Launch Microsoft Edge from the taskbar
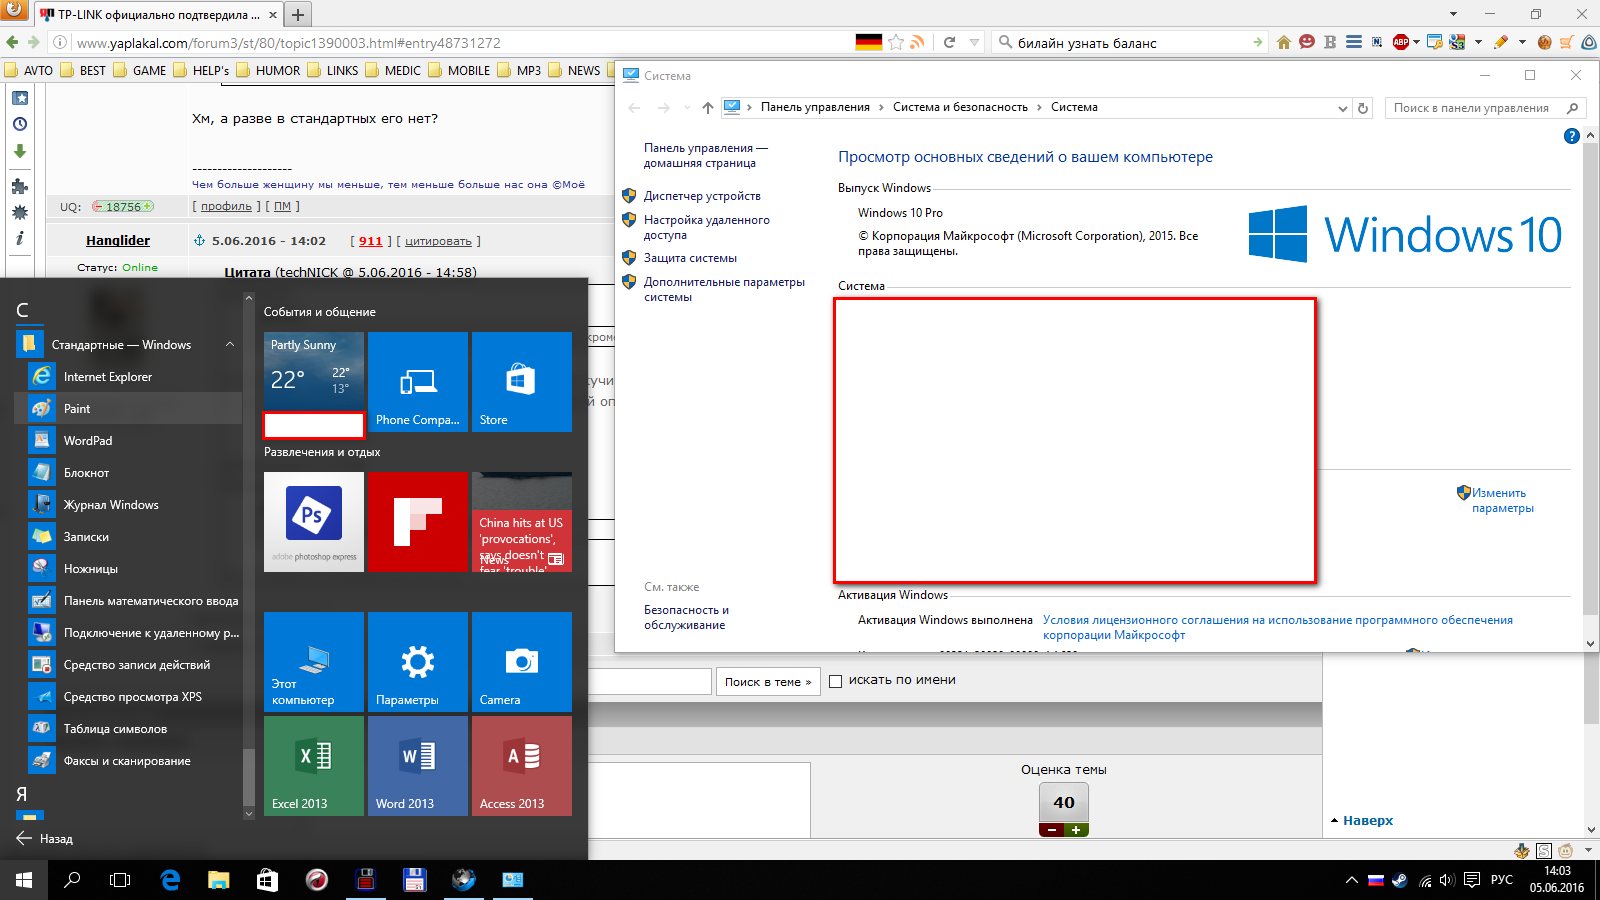 (x=170, y=880)
